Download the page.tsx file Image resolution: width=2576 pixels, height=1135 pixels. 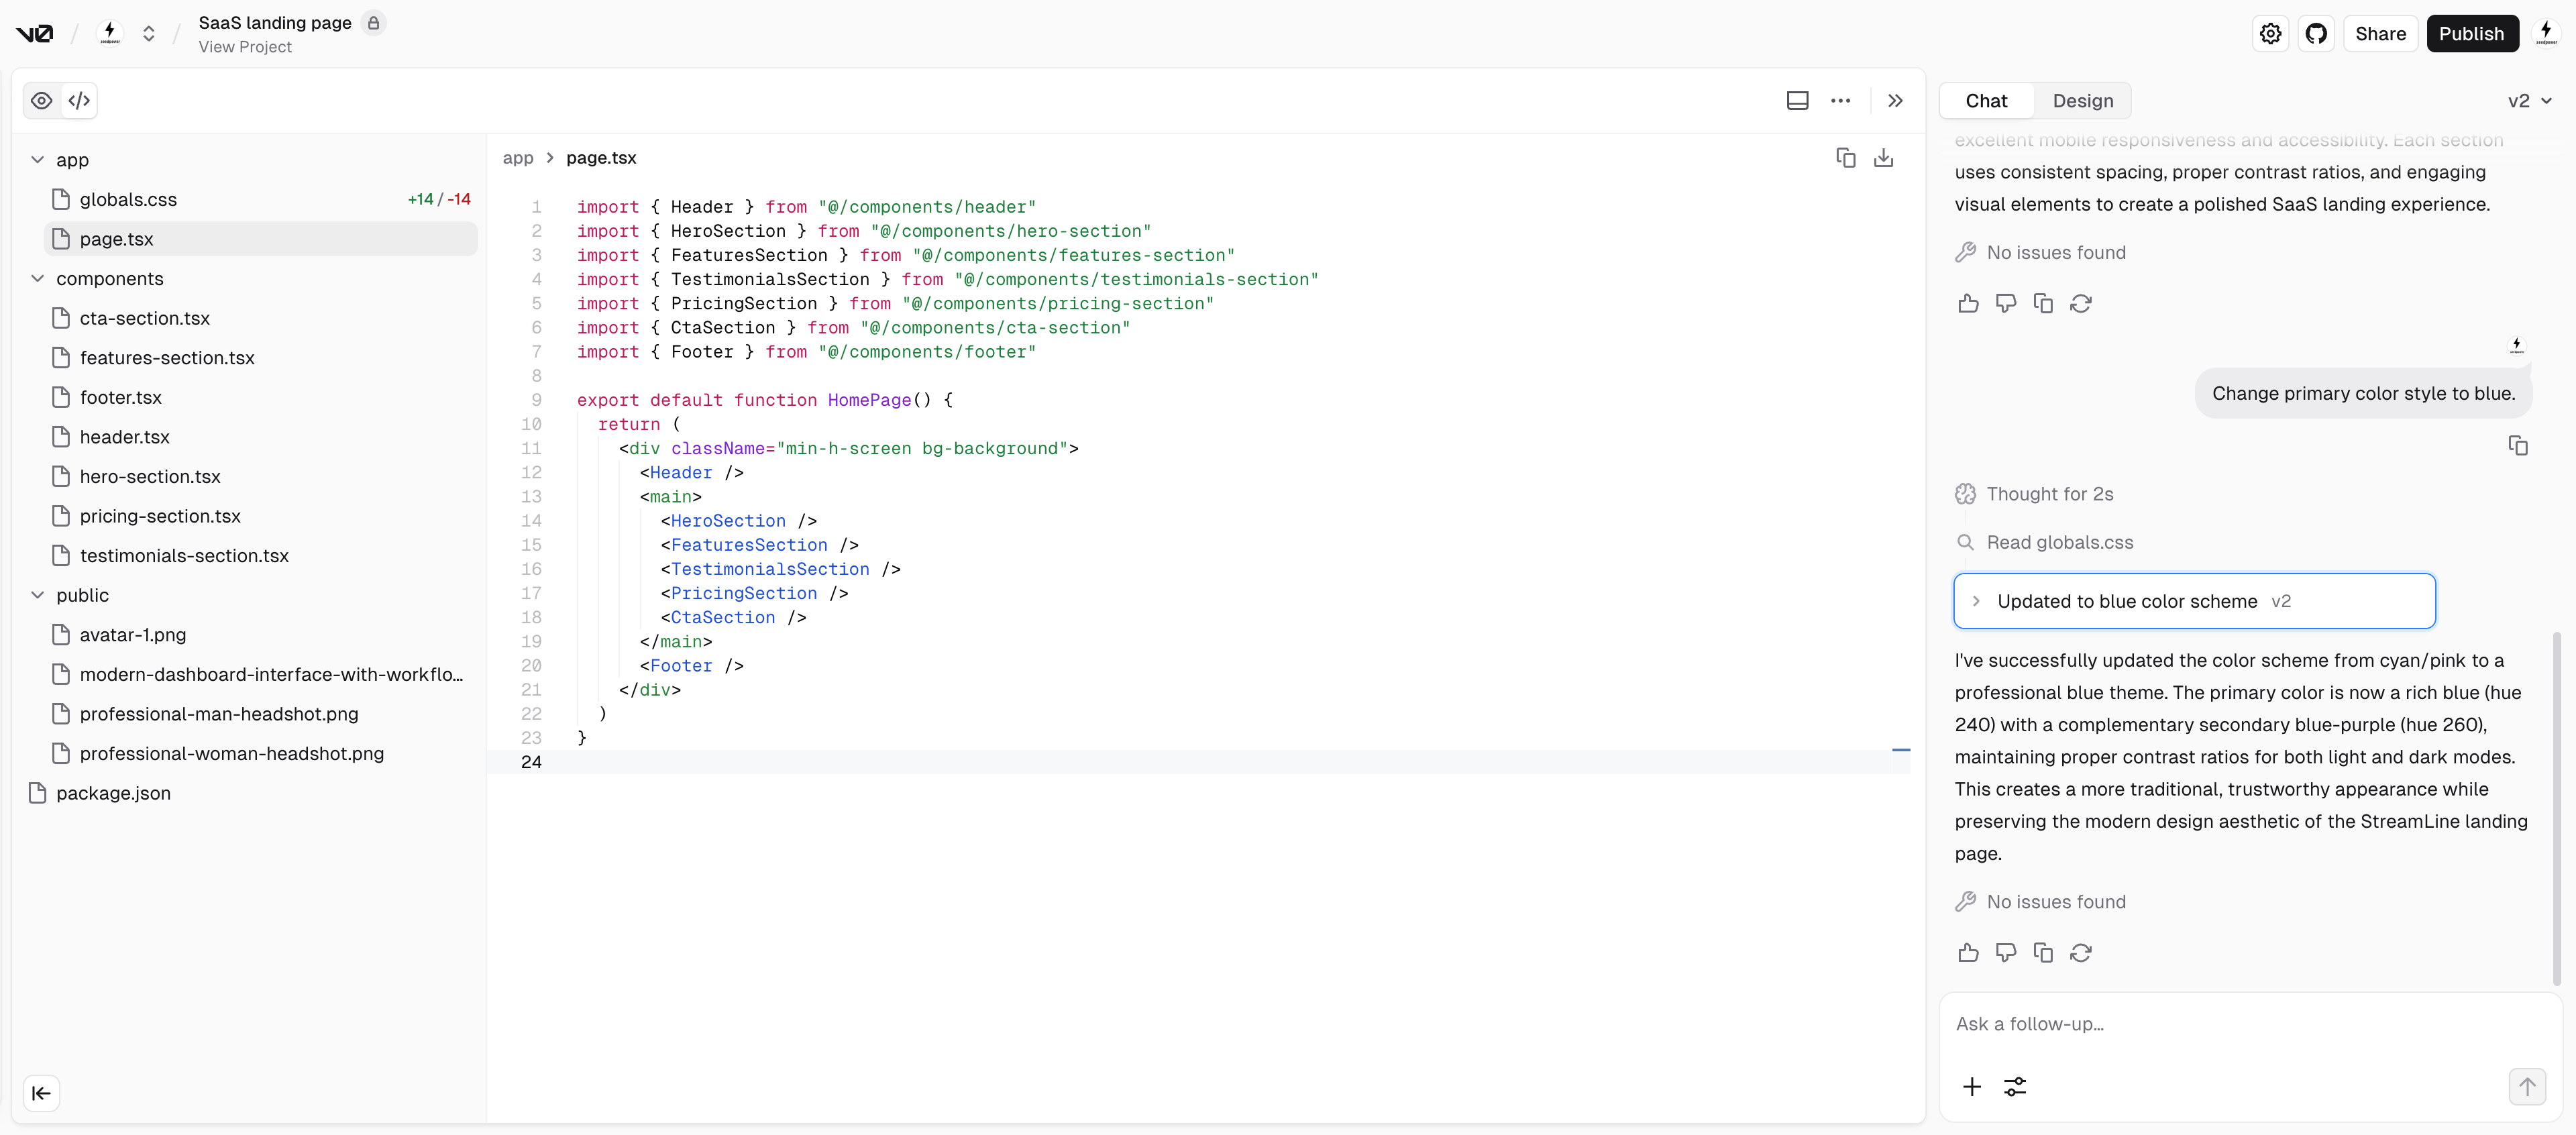coord(1883,158)
